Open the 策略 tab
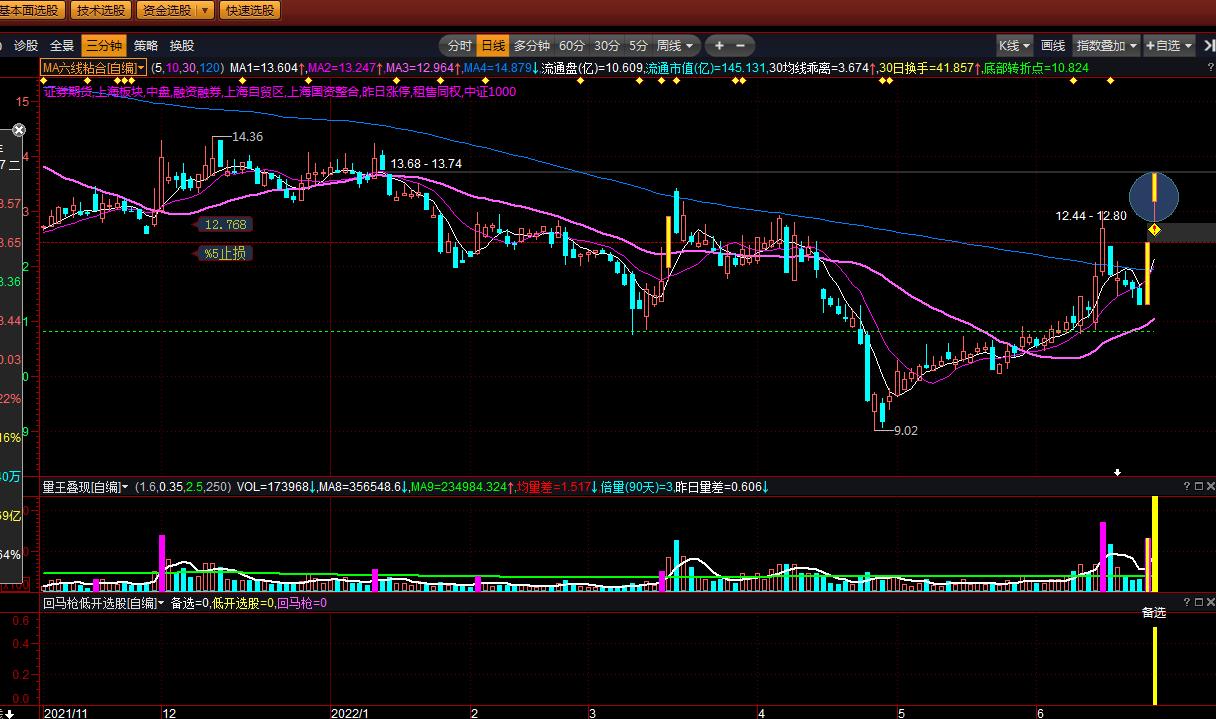Image resolution: width=1216 pixels, height=719 pixels. click(146, 46)
